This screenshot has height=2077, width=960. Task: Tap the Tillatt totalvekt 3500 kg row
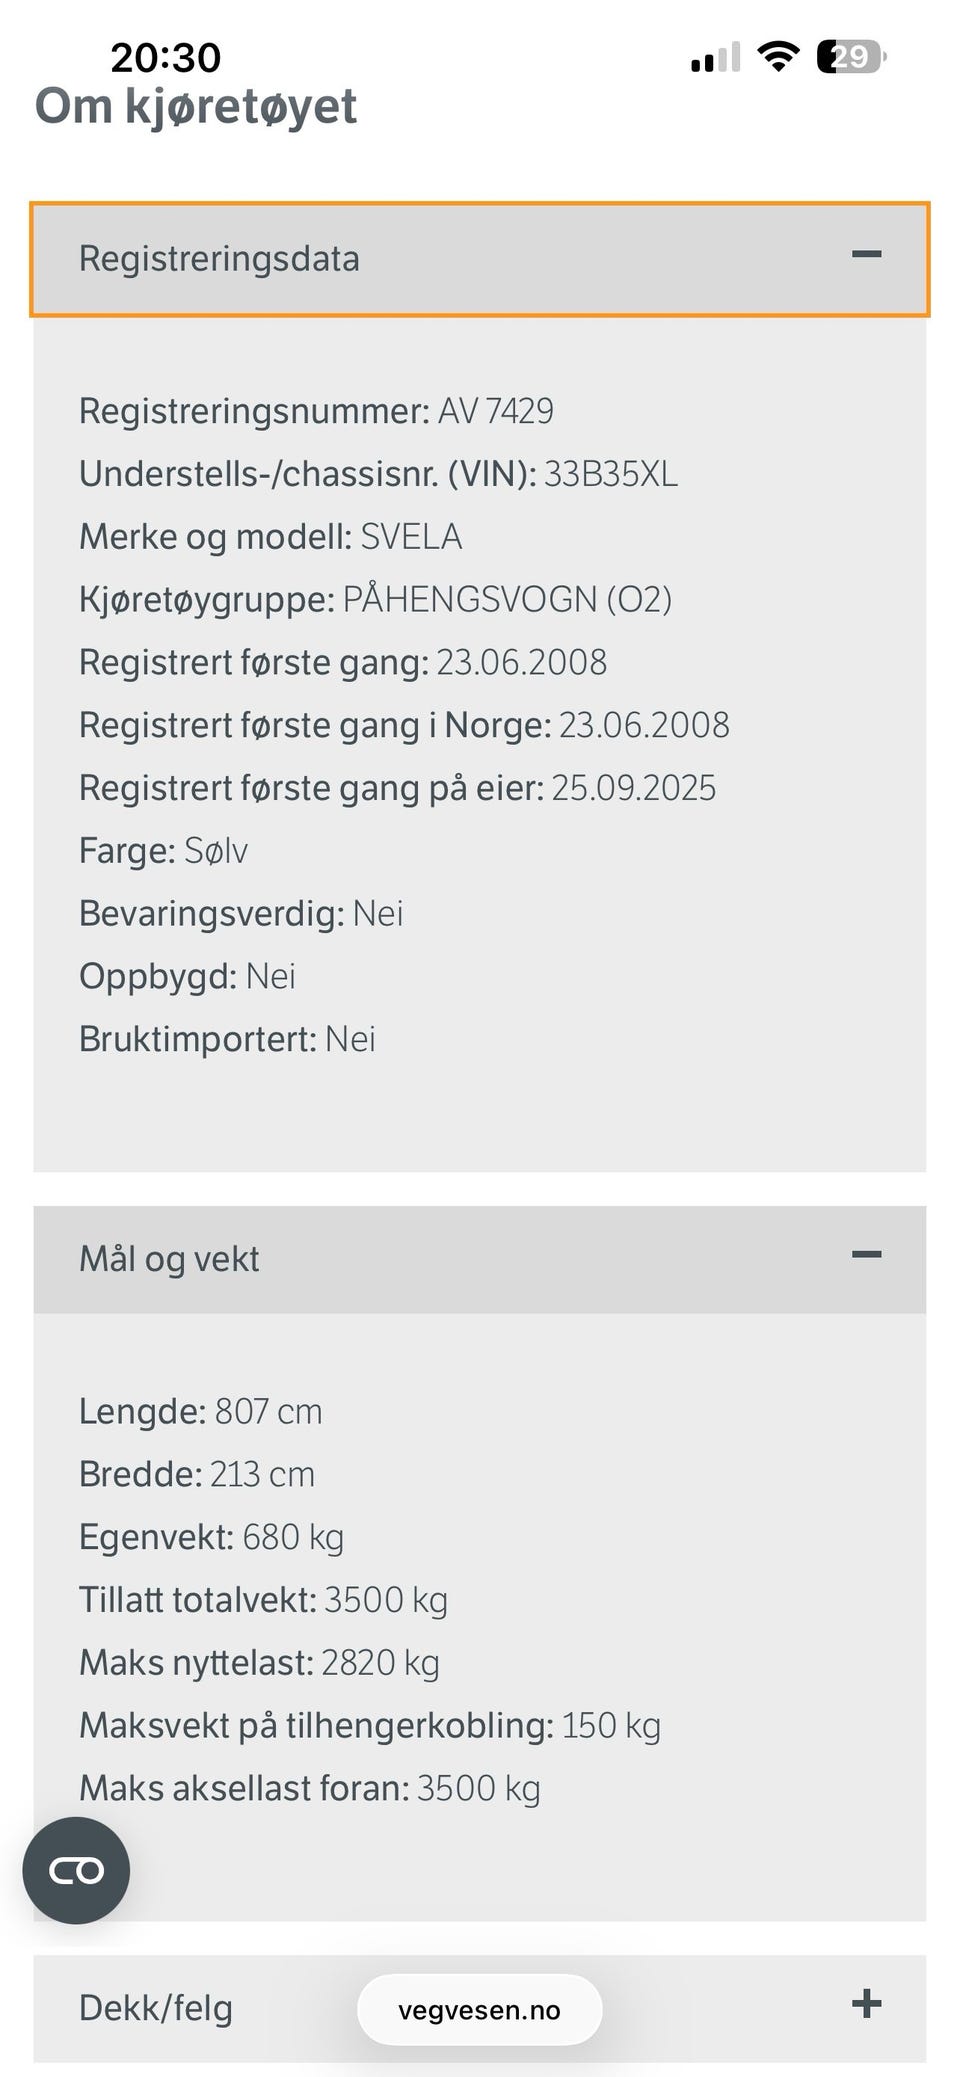[x=263, y=1600]
